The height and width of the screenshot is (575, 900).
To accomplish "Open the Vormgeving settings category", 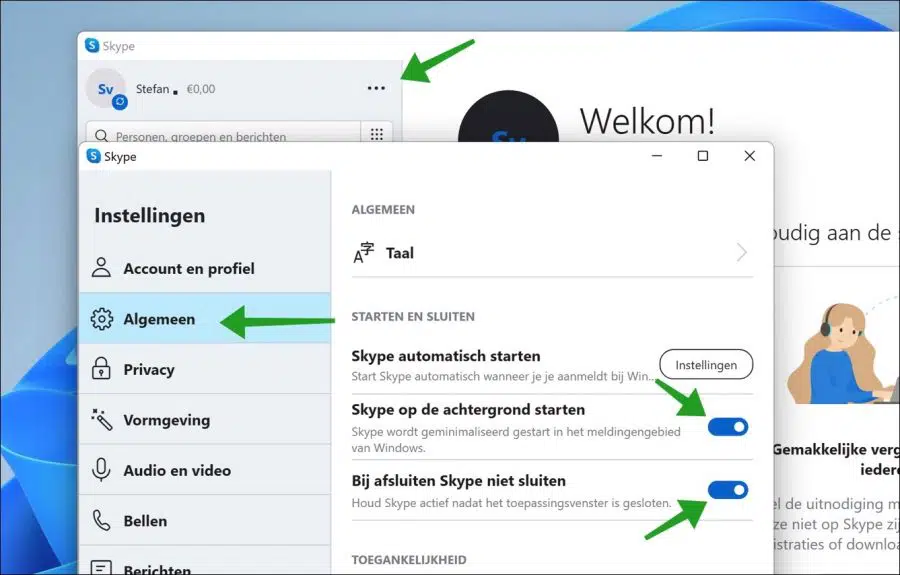I will [x=205, y=419].
